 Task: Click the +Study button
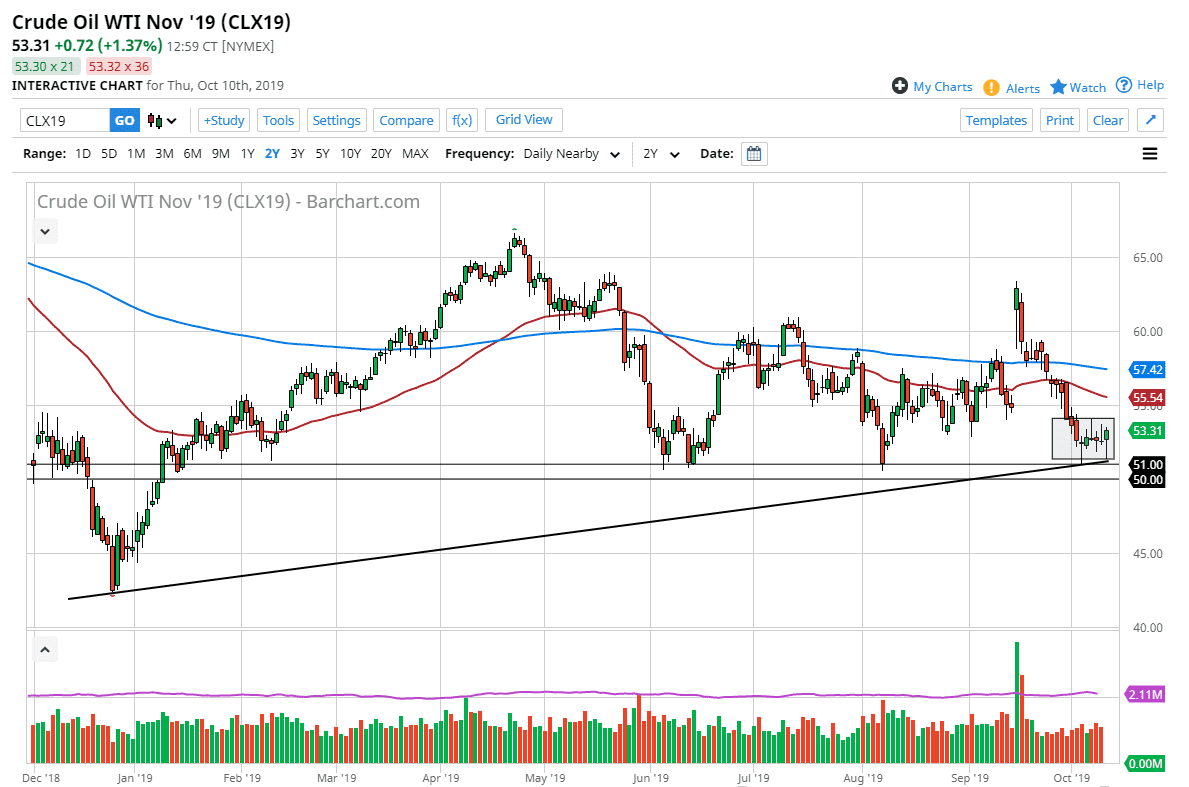(224, 119)
